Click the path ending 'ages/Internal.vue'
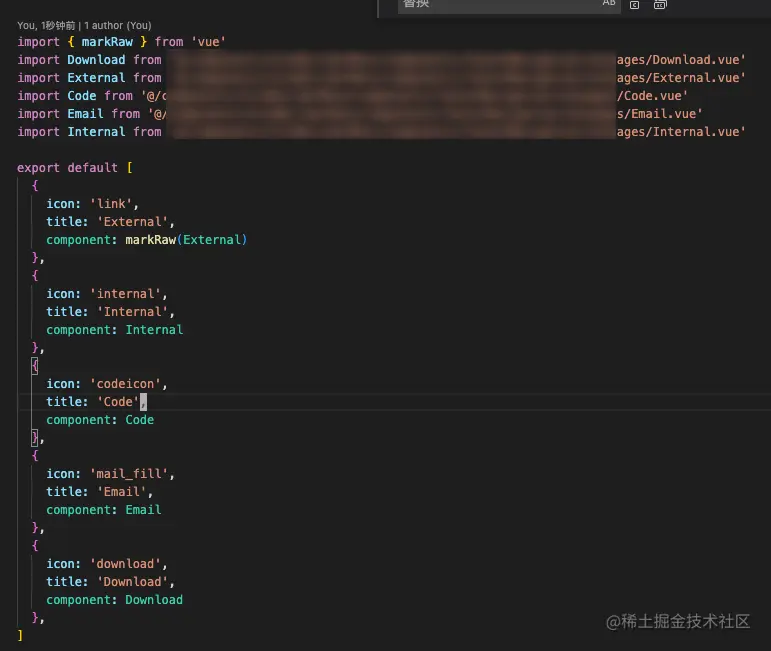The image size is (771, 651). [x=681, y=132]
